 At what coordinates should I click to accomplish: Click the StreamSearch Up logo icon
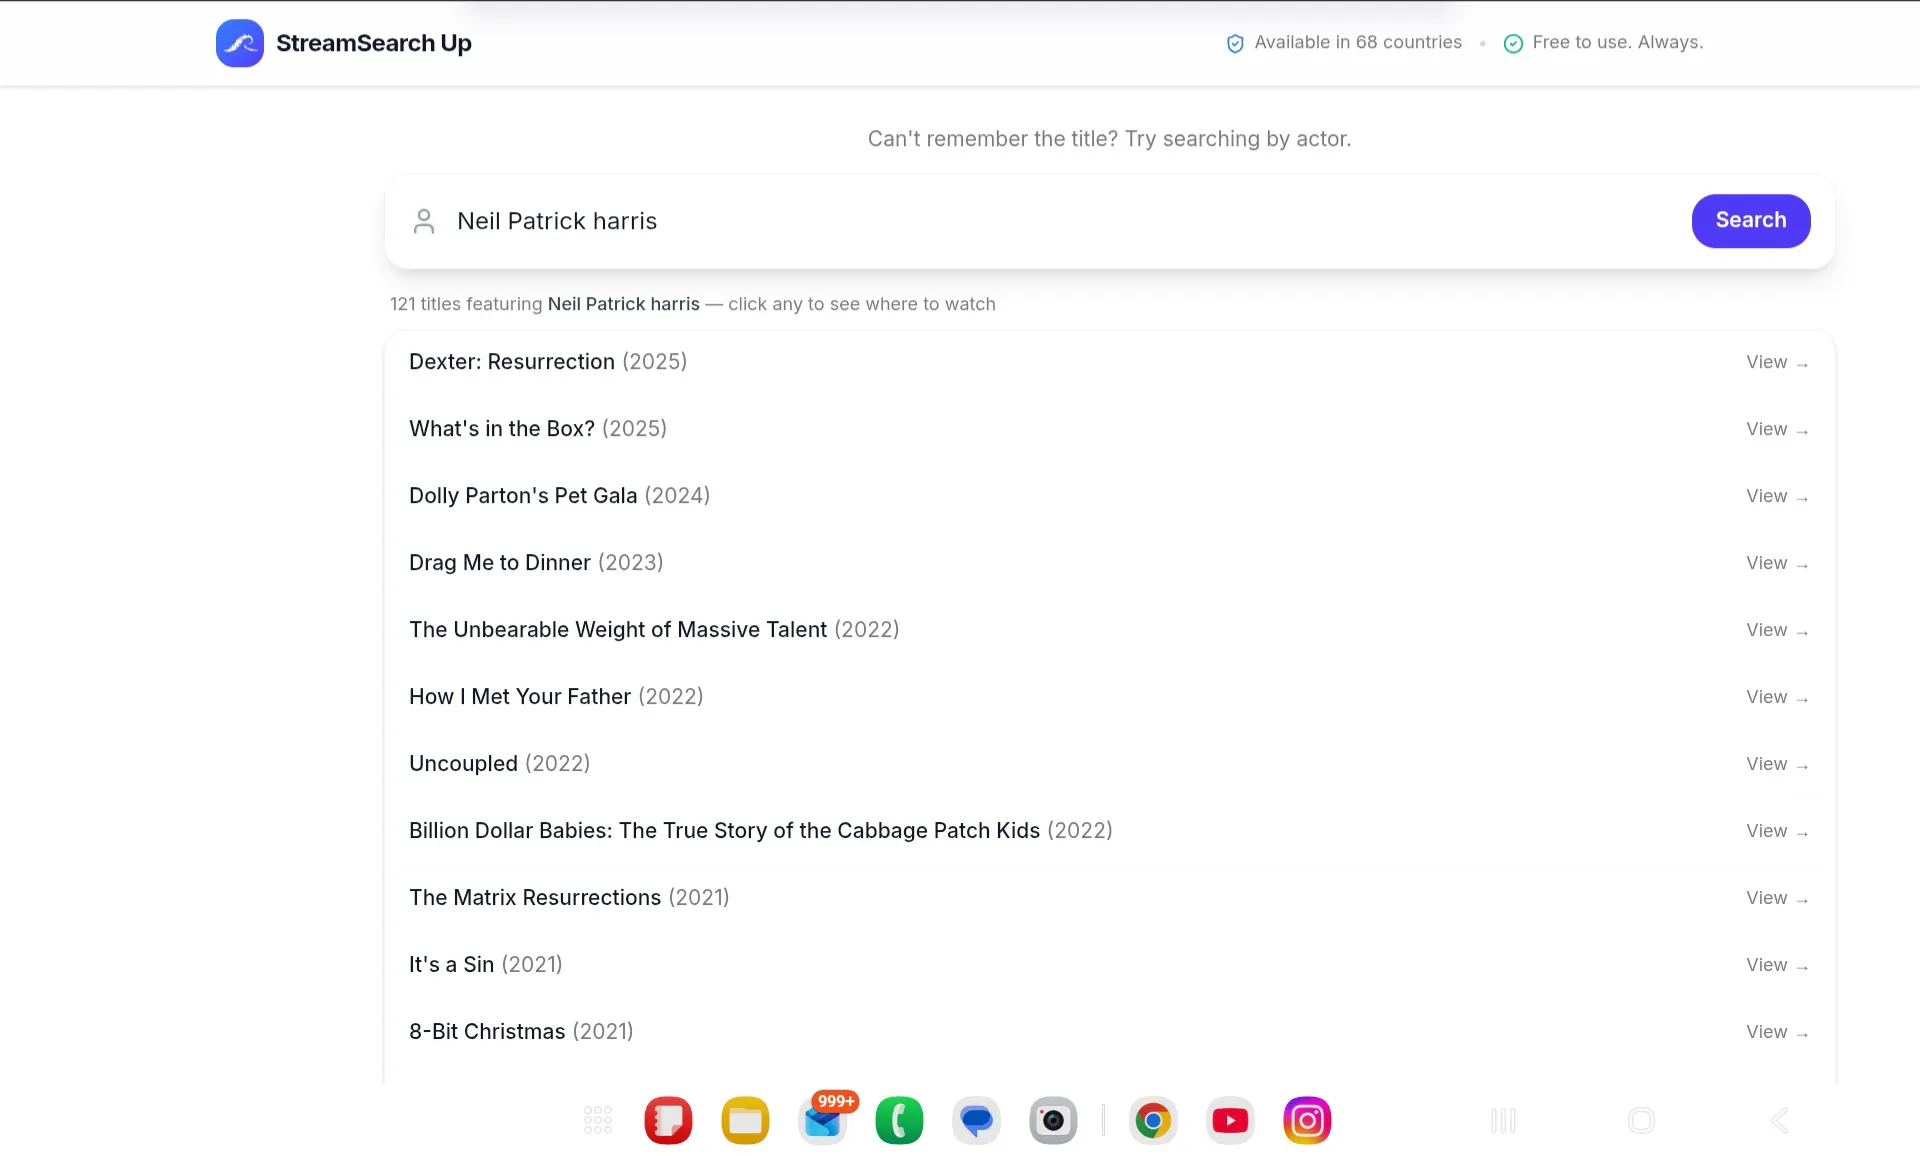pyautogui.click(x=240, y=43)
